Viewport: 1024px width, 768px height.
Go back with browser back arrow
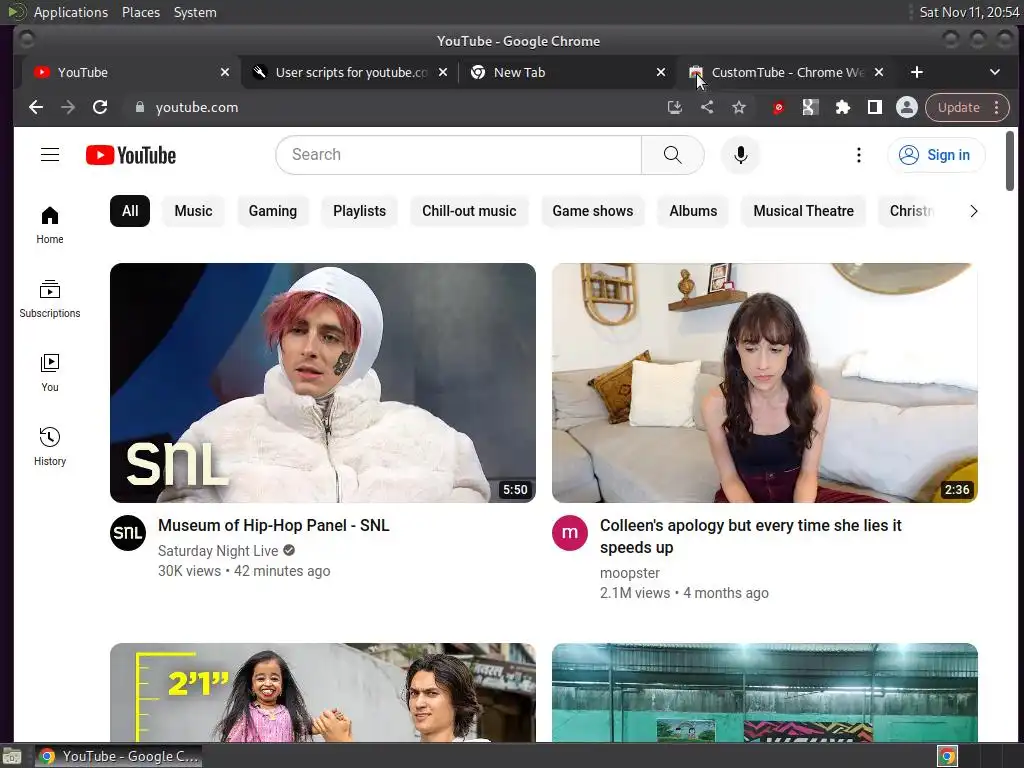(36, 107)
